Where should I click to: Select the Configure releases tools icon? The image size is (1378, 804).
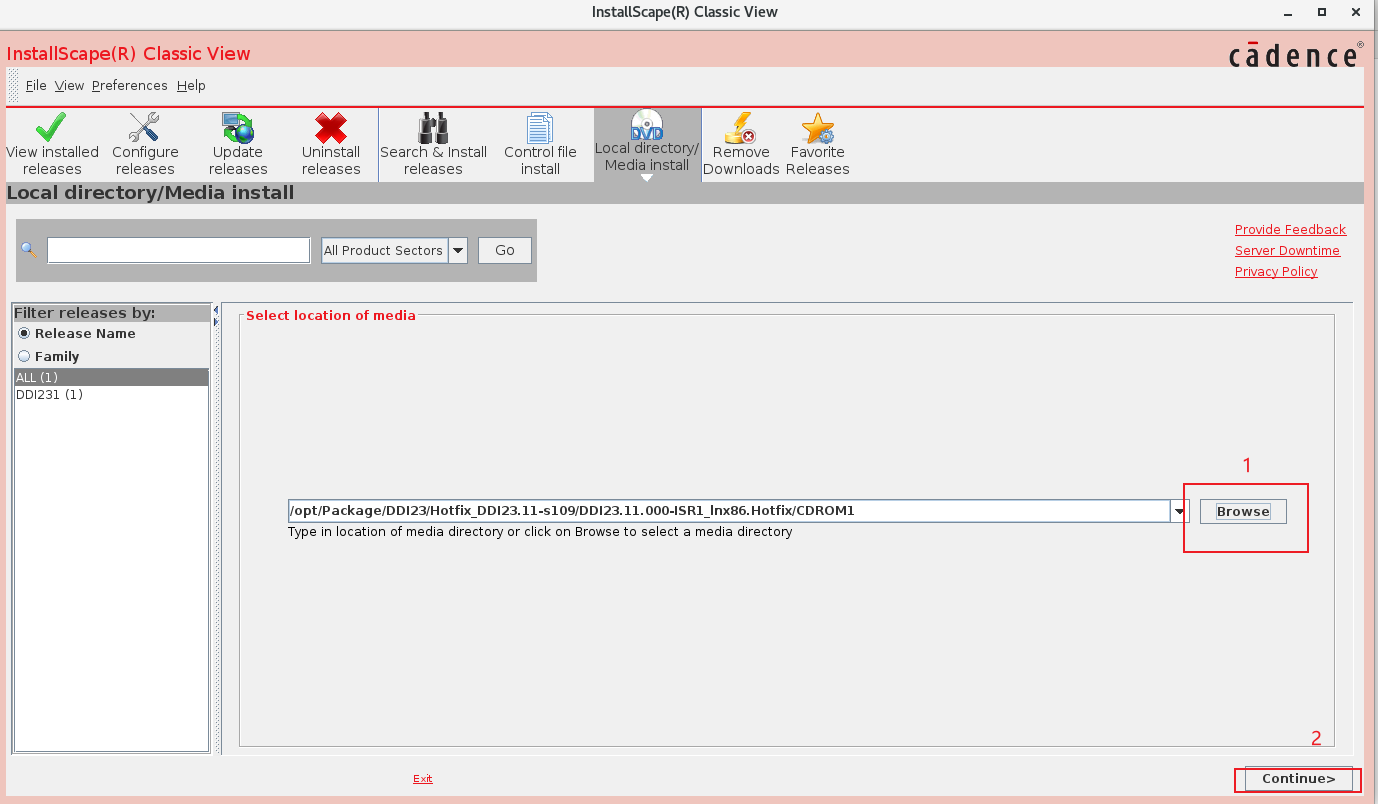pos(145,129)
